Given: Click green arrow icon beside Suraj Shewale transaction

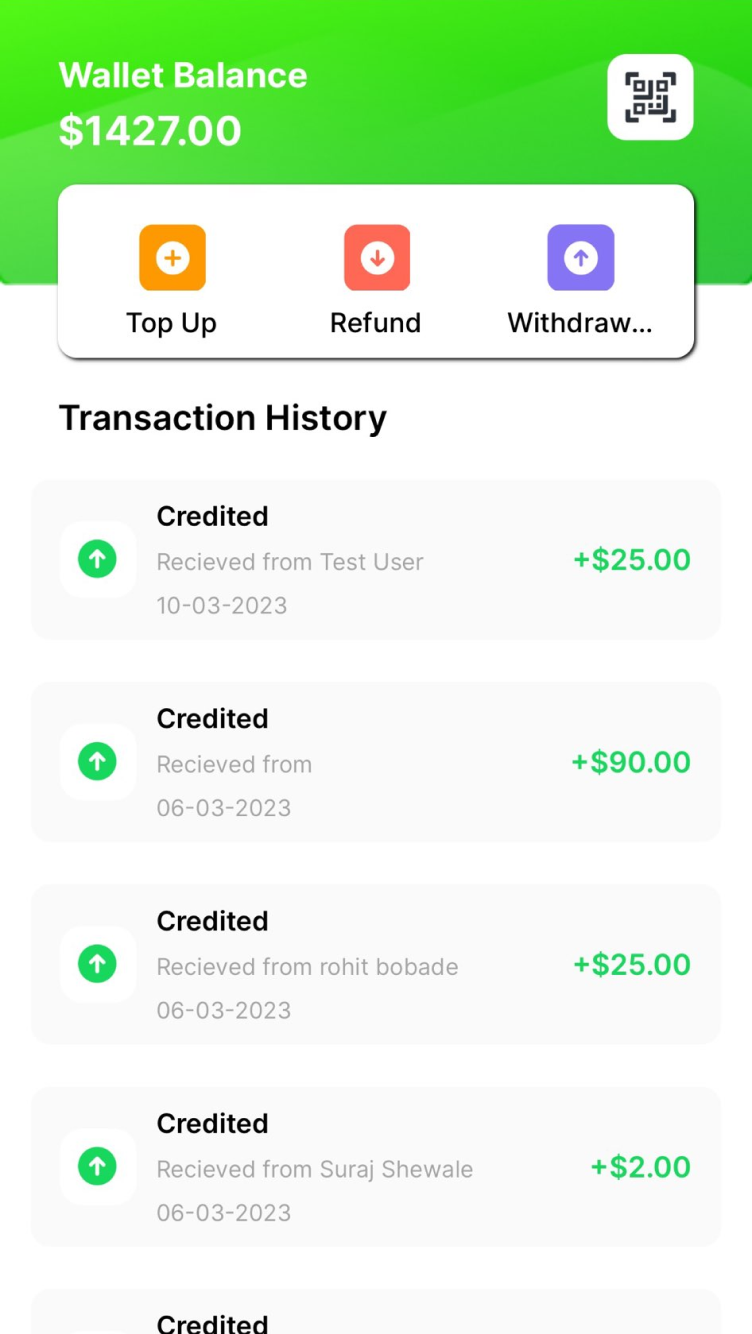Looking at the screenshot, I should 97,1166.
